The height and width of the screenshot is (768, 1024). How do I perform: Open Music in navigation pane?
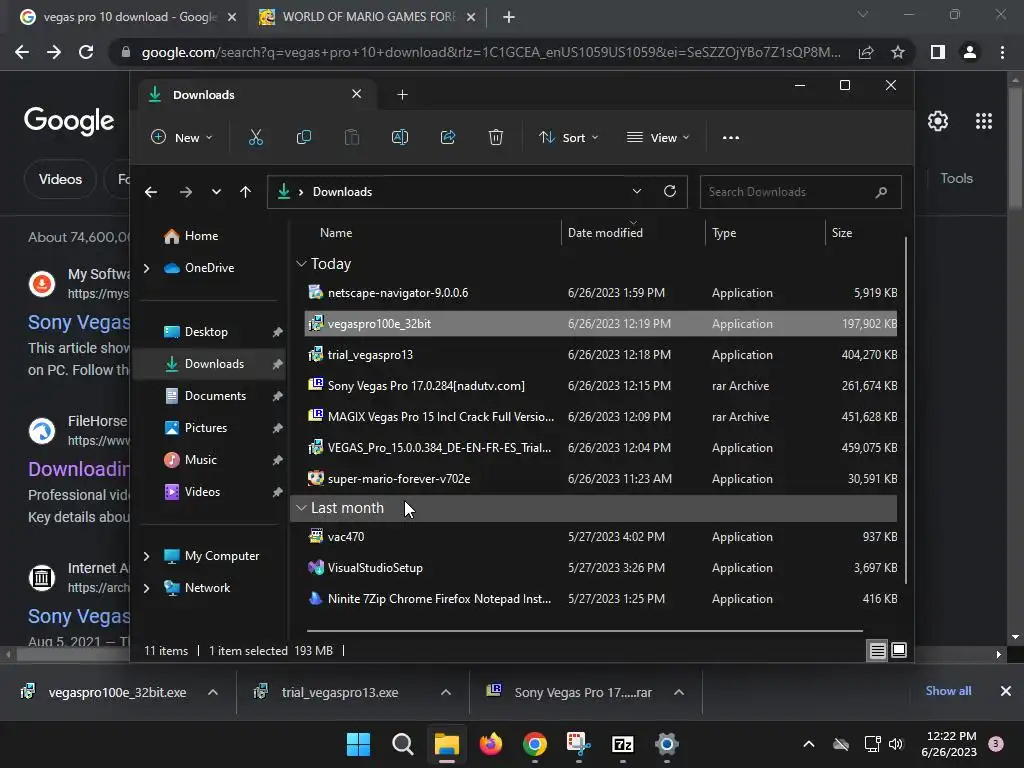pyautogui.click(x=200, y=460)
